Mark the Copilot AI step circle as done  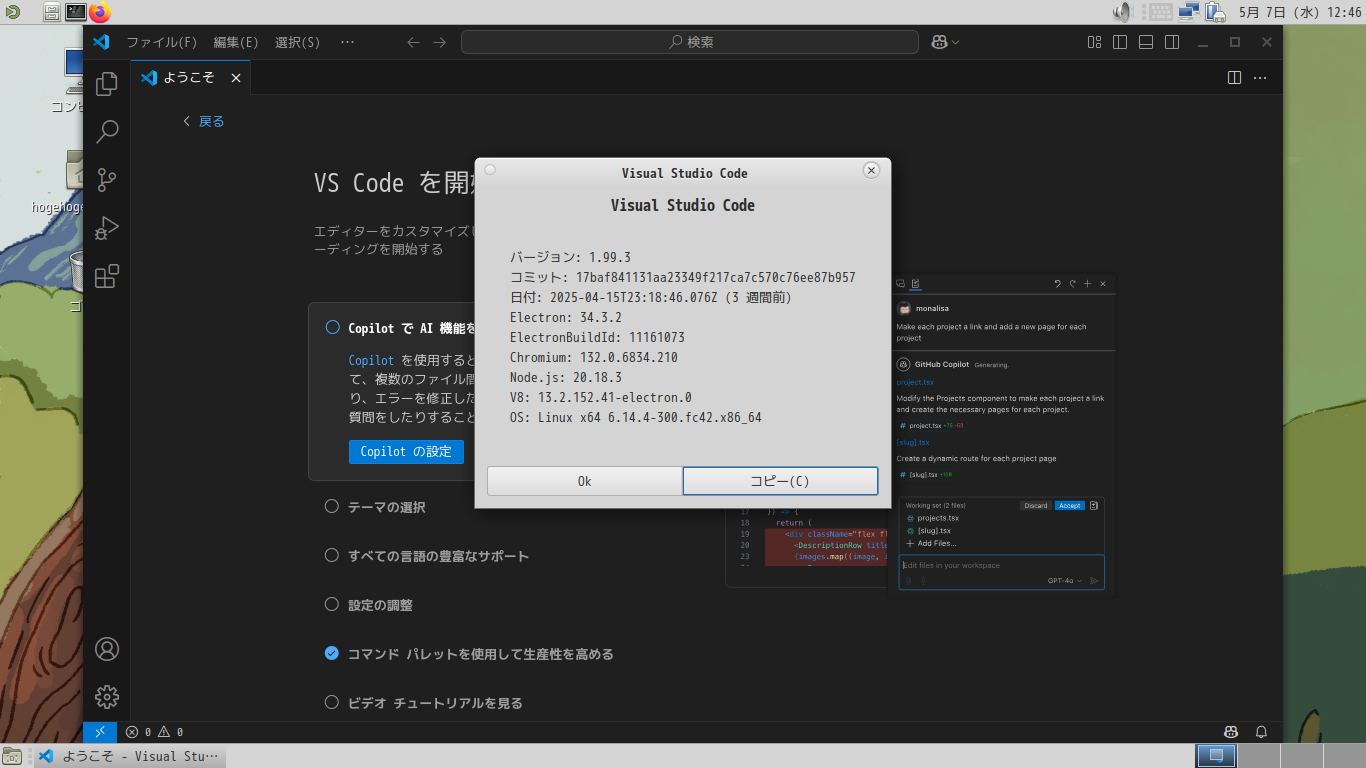[332, 327]
